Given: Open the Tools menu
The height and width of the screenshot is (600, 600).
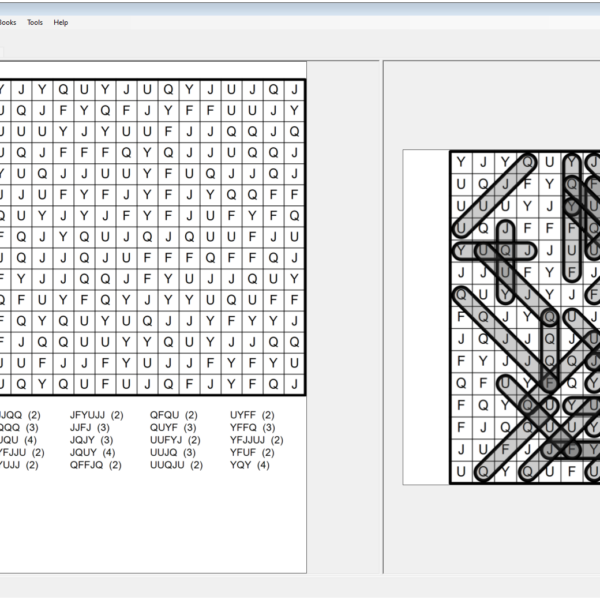Looking at the screenshot, I should coord(35,22).
